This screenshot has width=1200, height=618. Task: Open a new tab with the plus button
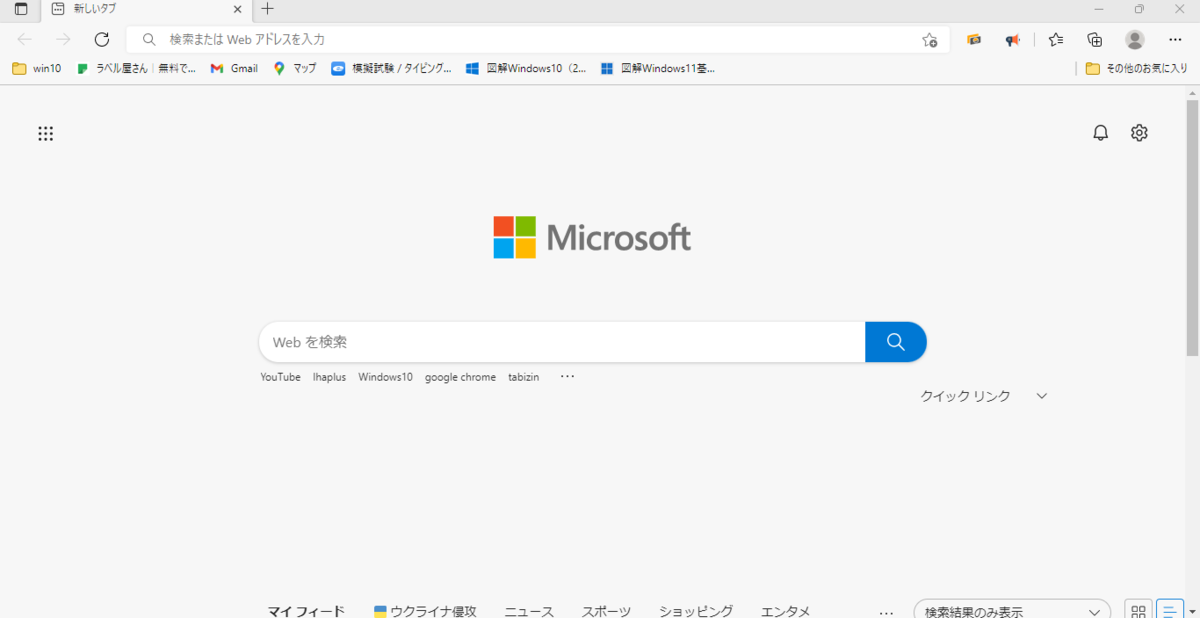tap(267, 9)
